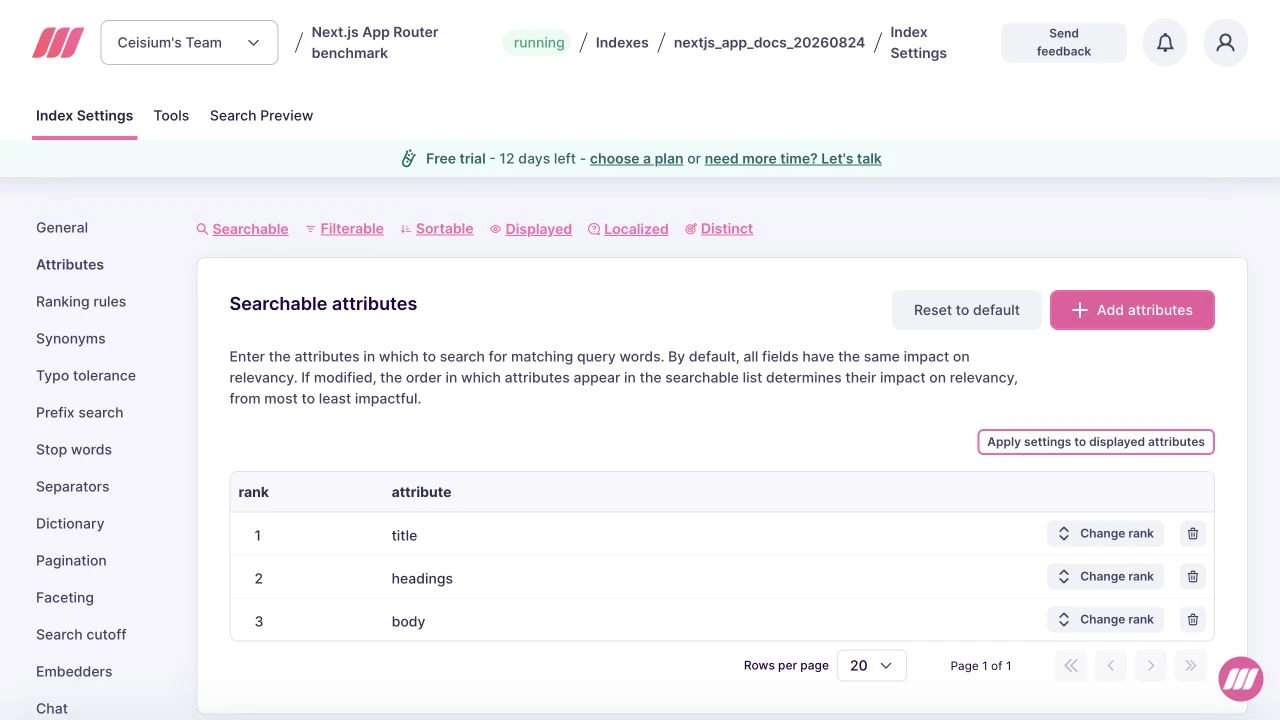Jump to the Displayed attributes section link
Screen dimensions: 1280x720
tap(530, 229)
